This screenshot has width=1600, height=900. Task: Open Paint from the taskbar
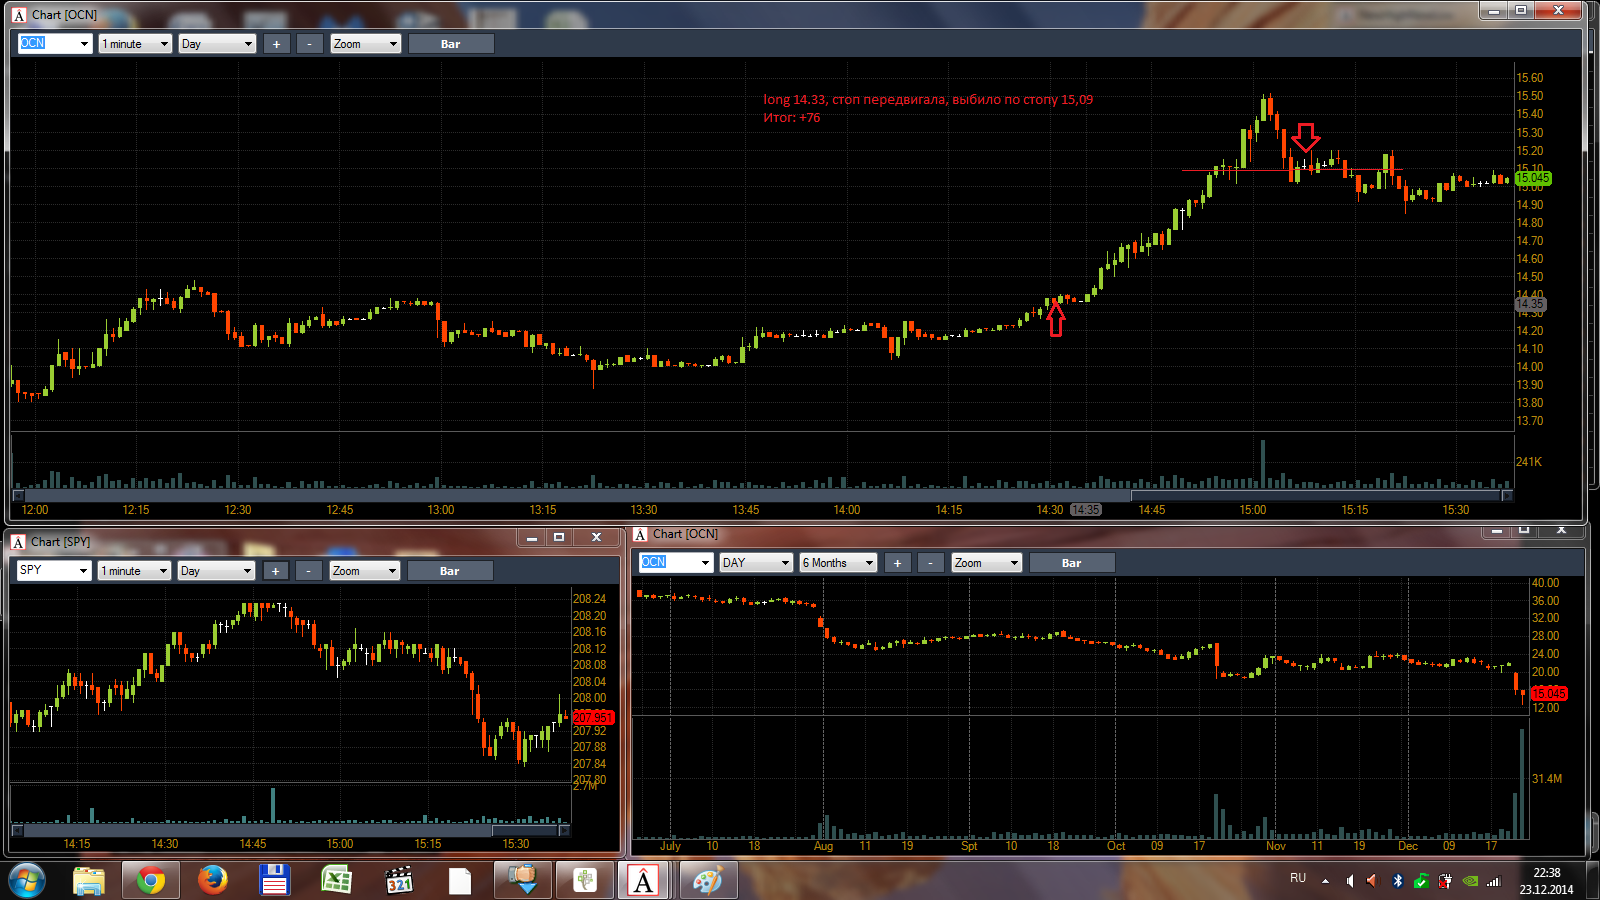point(708,881)
